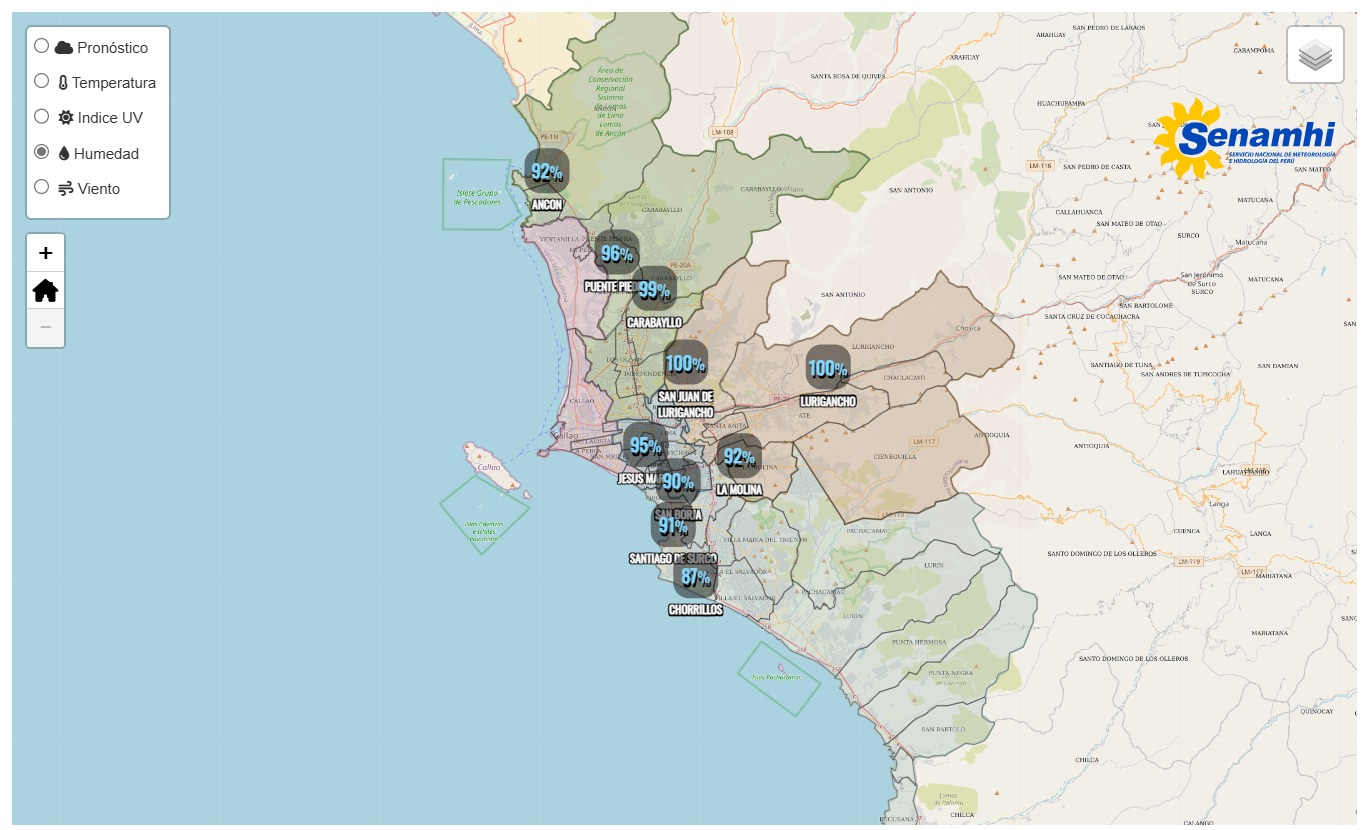
Task: Click SANTA CRUZ DE COCACHACRA map label
Action: pyautogui.click(x=1092, y=316)
